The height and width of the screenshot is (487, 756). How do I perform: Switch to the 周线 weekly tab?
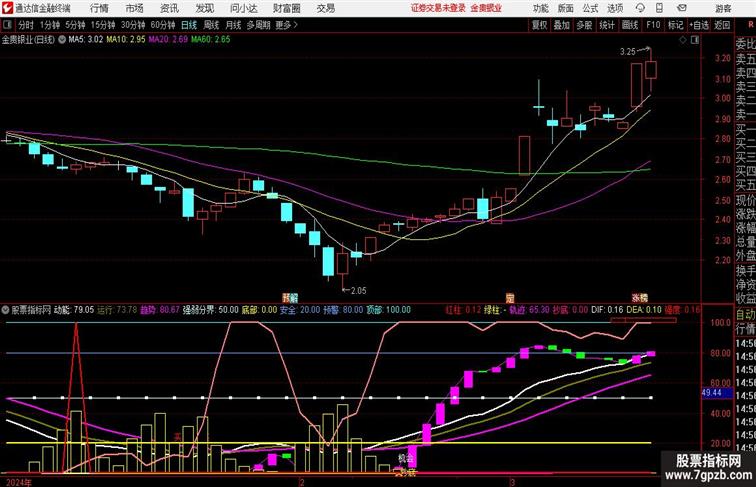pyautogui.click(x=211, y=25)
